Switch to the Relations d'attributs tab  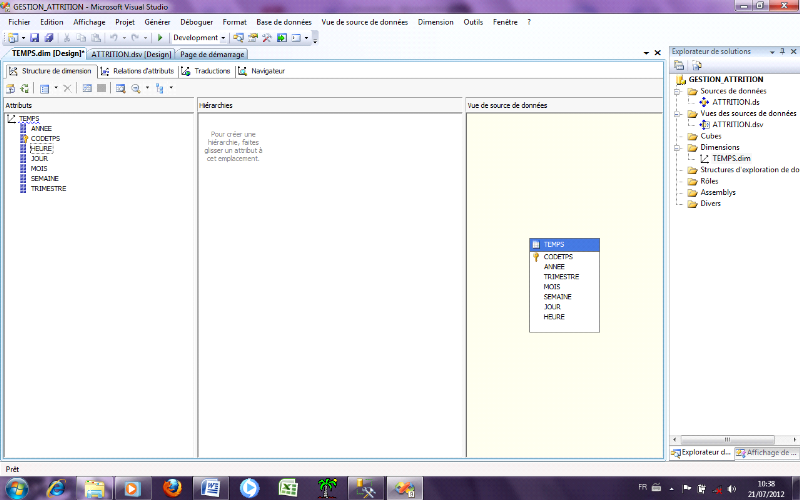point(138,71)
